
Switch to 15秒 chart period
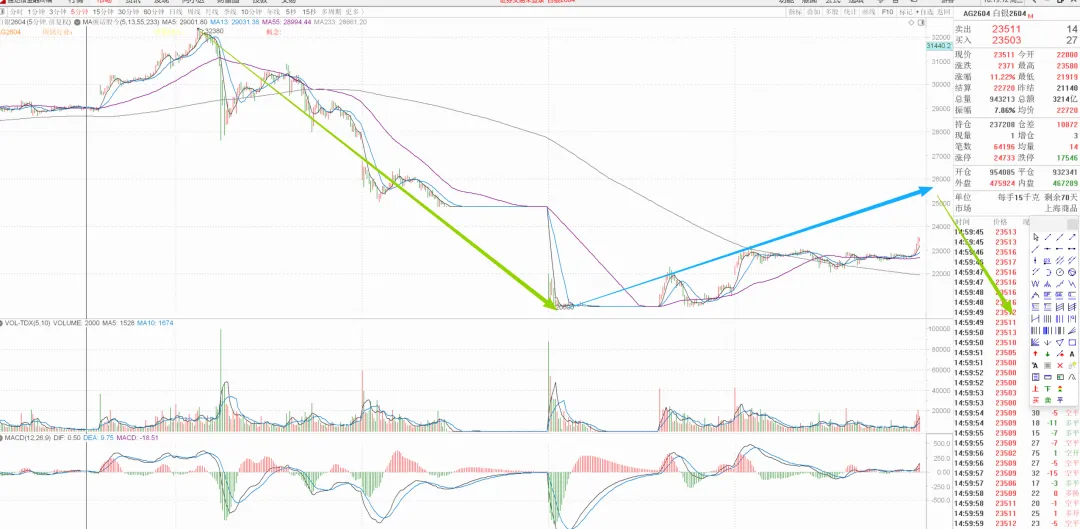click(309, 12)
